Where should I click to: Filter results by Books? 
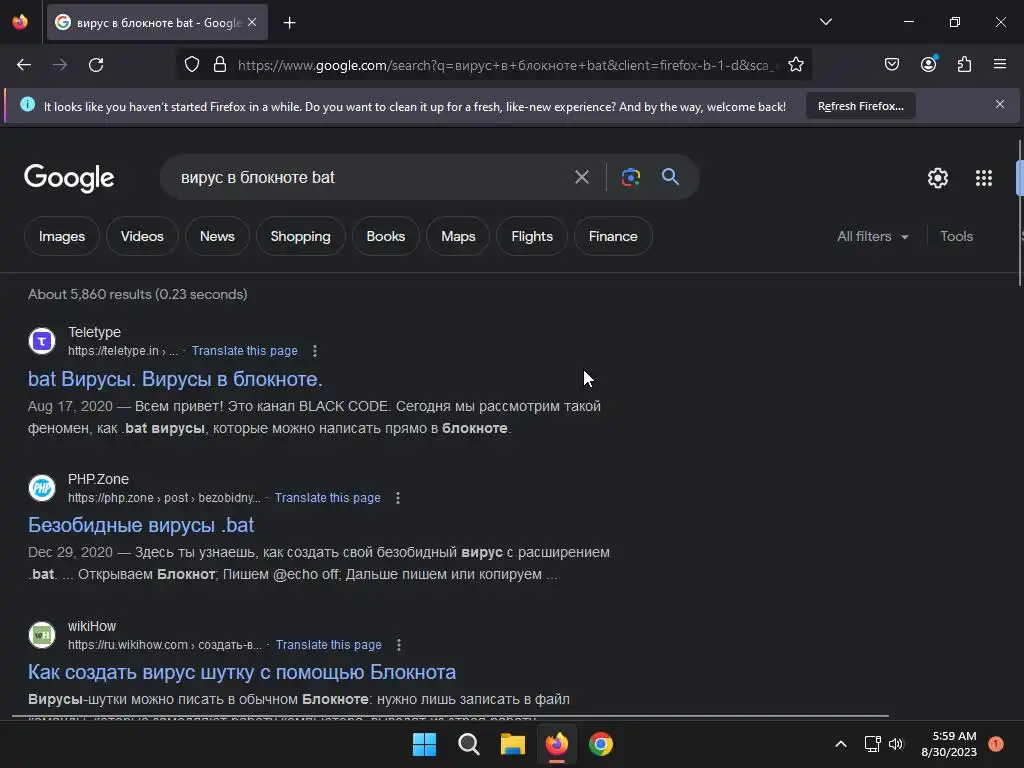click(385, 236)
